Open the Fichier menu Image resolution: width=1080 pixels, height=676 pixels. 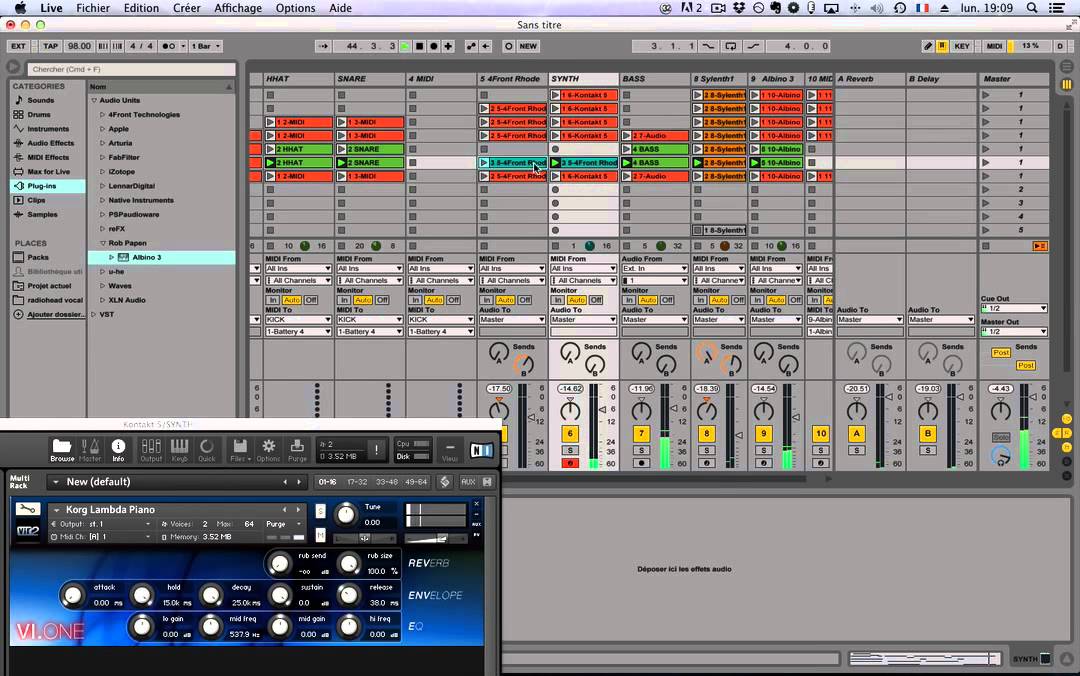point(93,8)
